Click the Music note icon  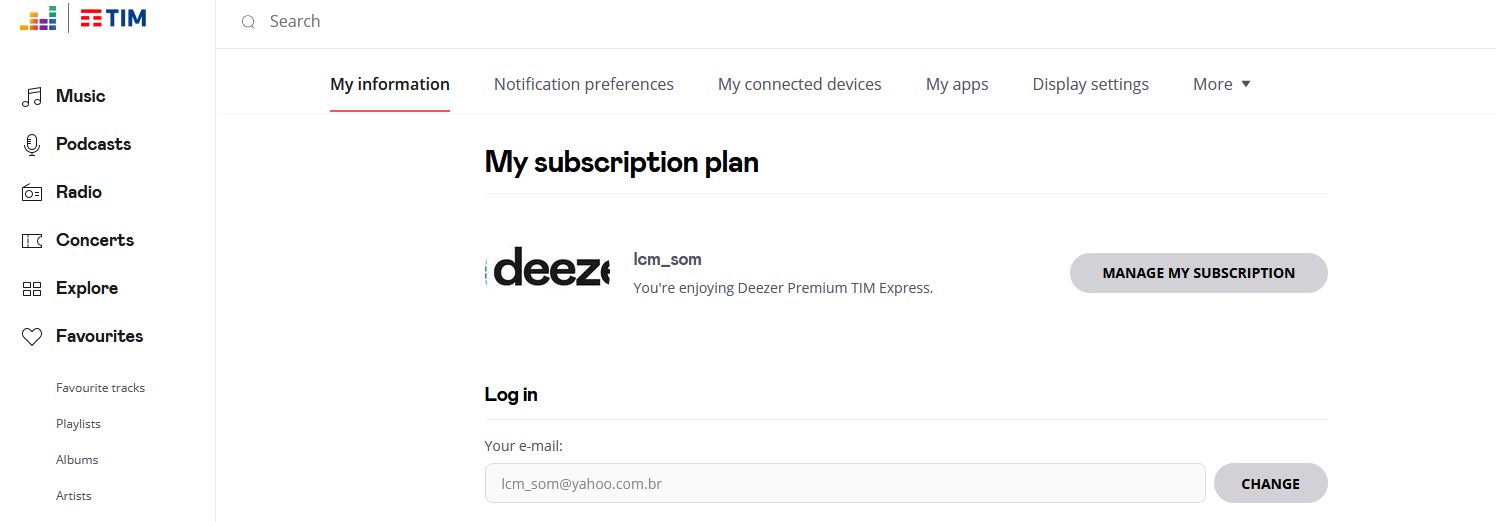32,97
